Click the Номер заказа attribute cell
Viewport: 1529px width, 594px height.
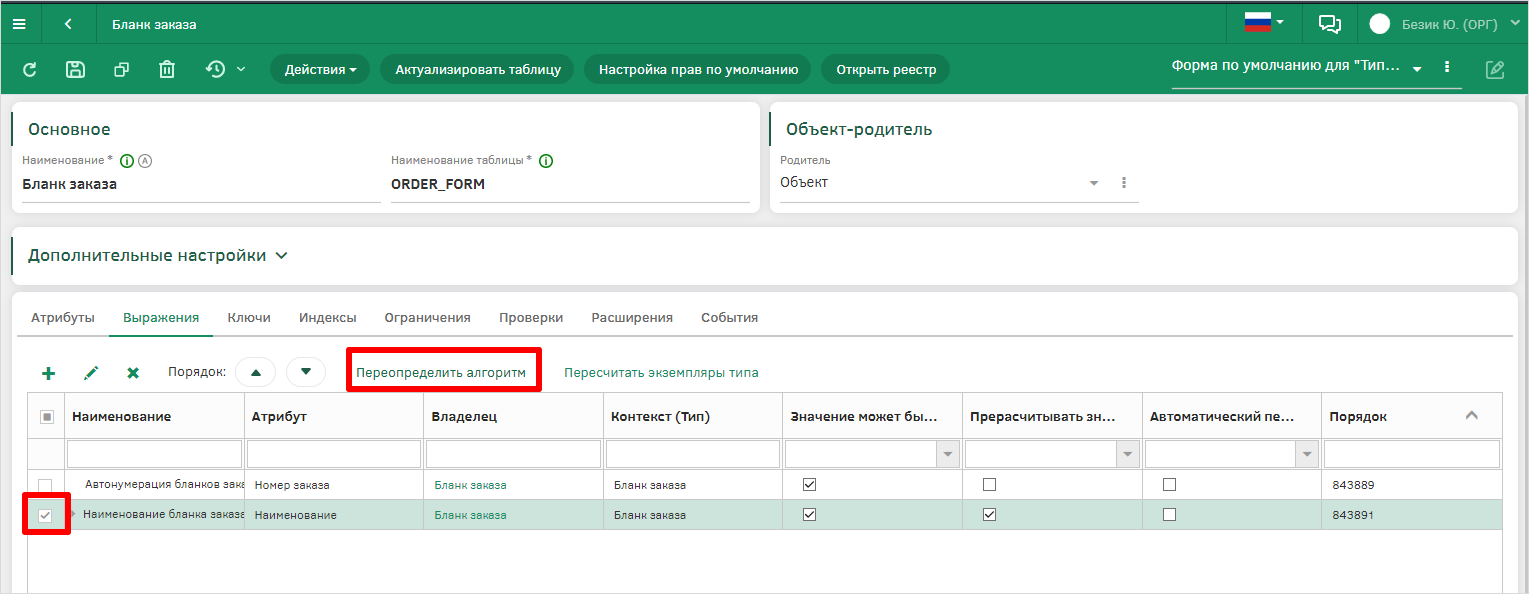click(334, 485)
